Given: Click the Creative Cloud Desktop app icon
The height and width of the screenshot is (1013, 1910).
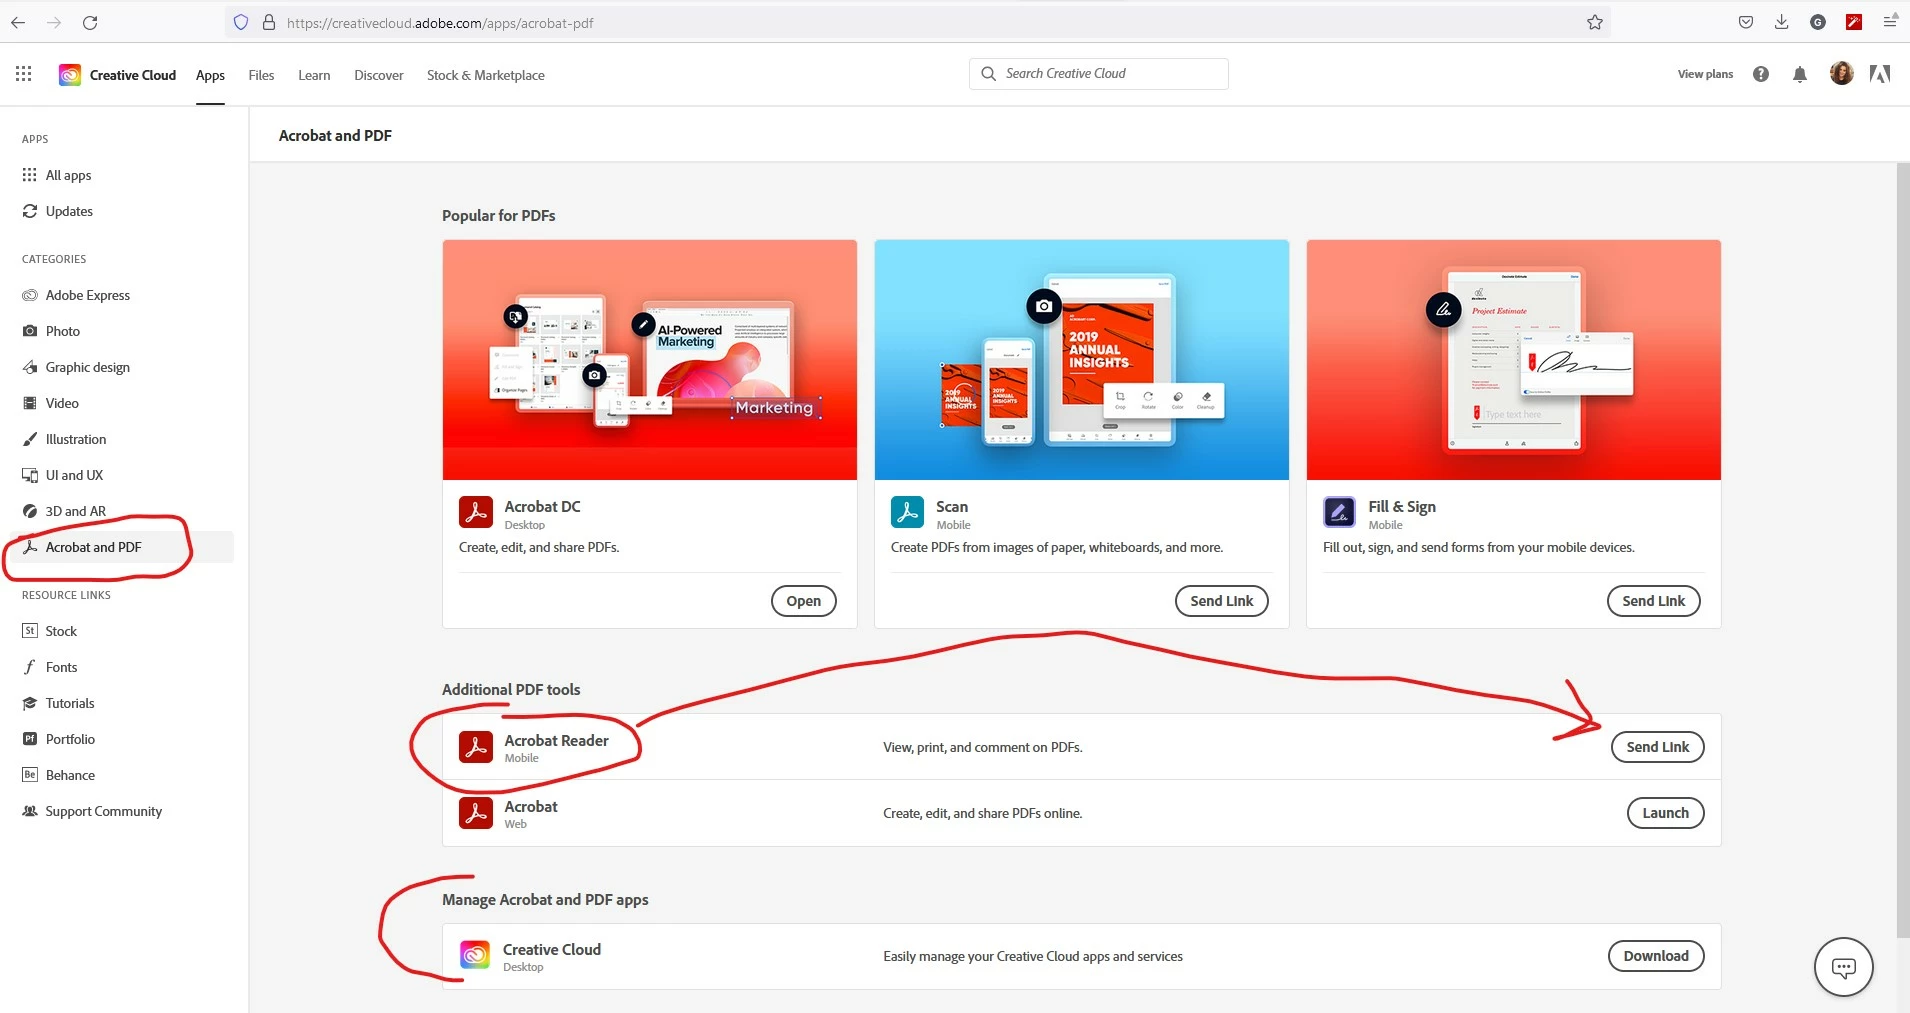Looking at the screenshot, I should (x=475, y=956).
